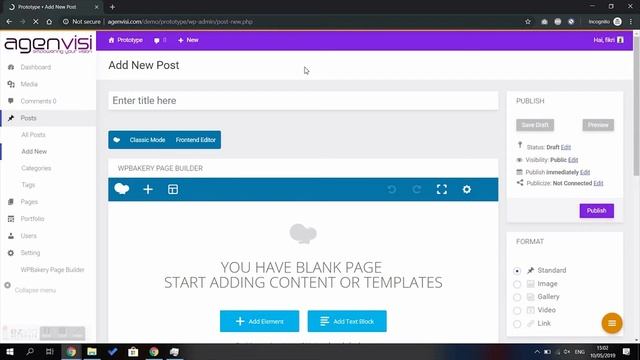640x360 pixels.
Task: Stop page loading in browser toolbar
Action: click(36, 22)
